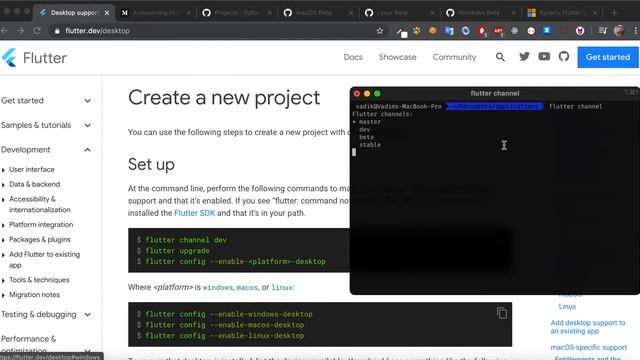Click the blue translate extension icon
This screenshot has height=360, width=640.
tap(449, 31)
